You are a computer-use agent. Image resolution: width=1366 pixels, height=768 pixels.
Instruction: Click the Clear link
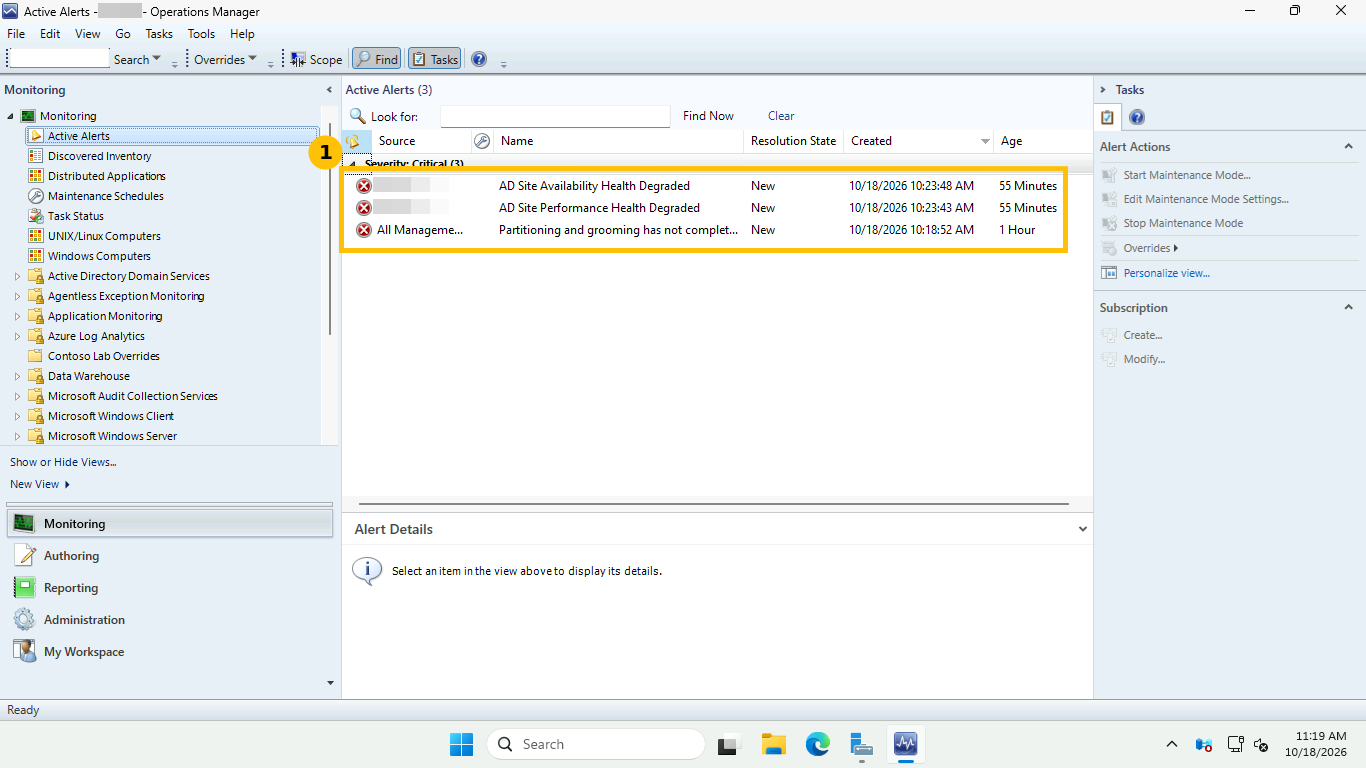(x=781, y=116)
